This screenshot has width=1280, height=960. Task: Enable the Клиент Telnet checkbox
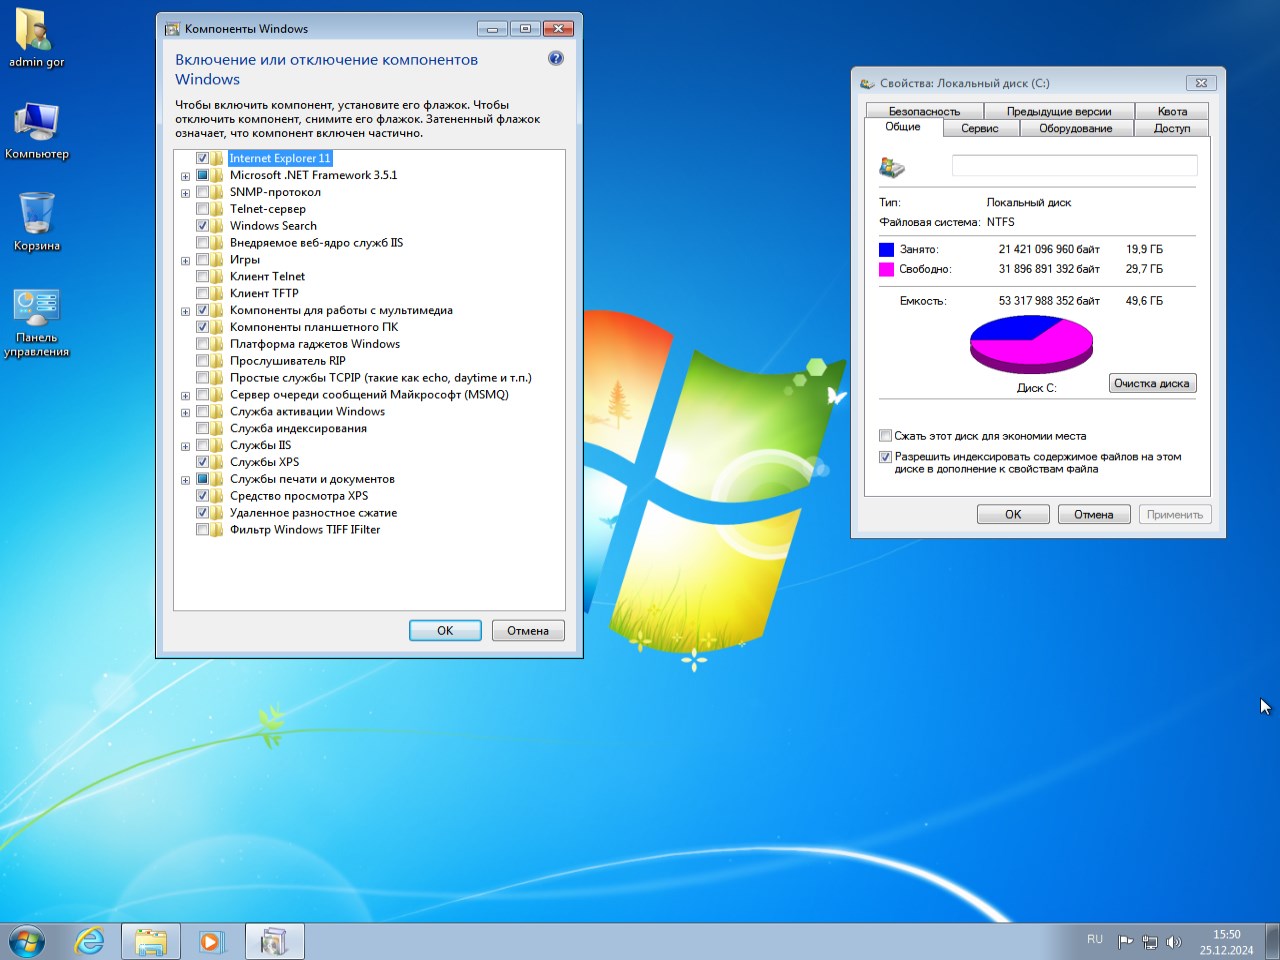click(202, 277)
